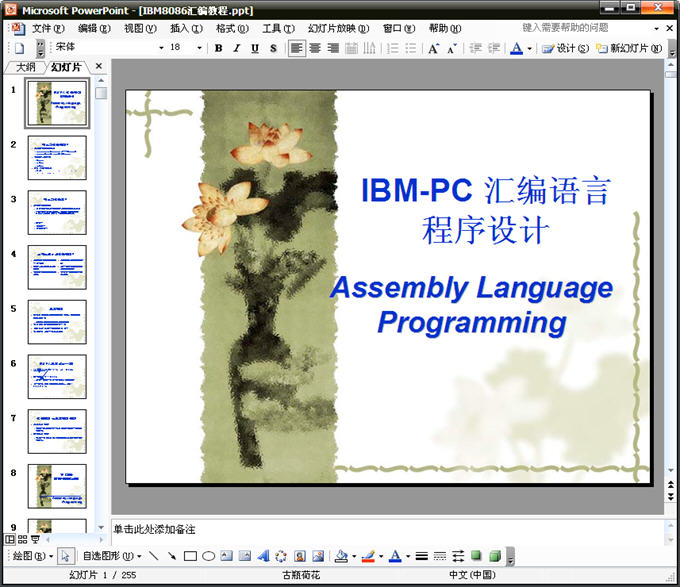The image size is (680, 587).
Task: Toggle underline formatting in toolbar
Action: click(255, 48)
